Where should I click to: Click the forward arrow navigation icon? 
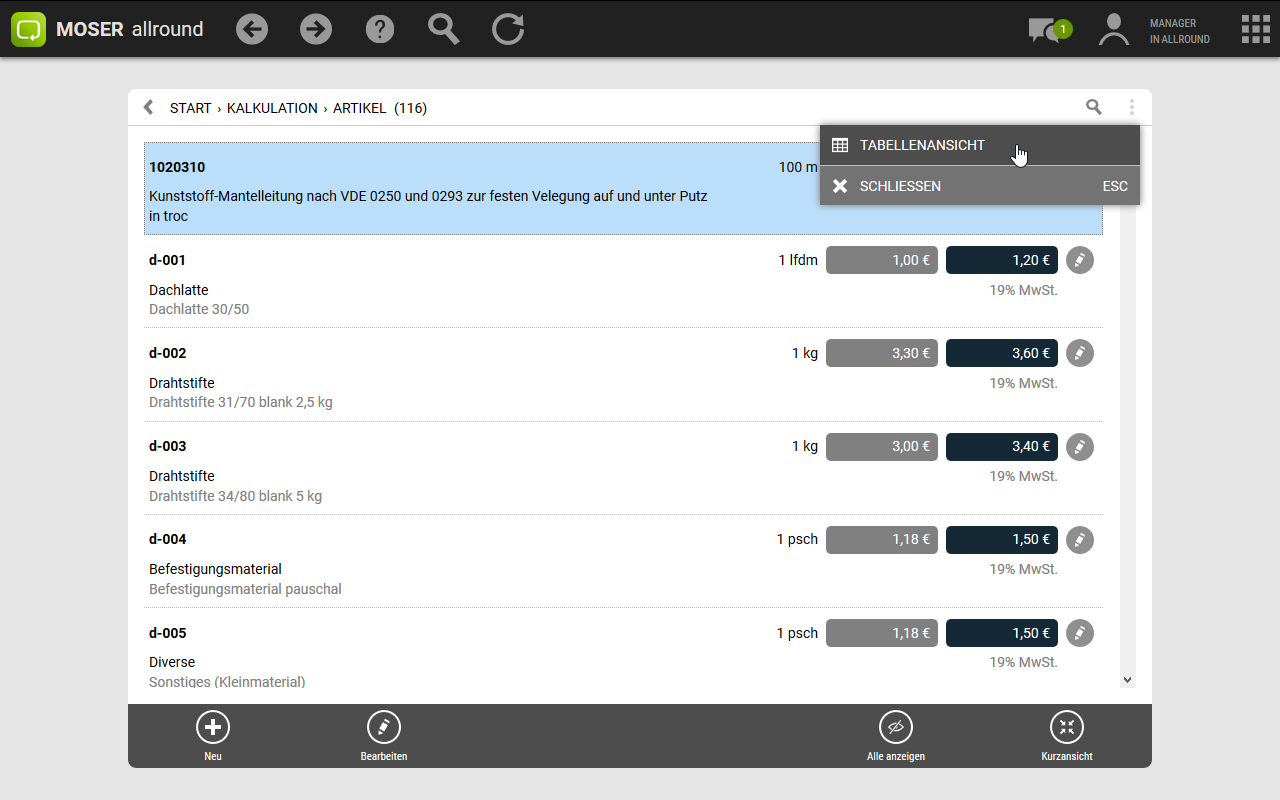pos(316,29)
